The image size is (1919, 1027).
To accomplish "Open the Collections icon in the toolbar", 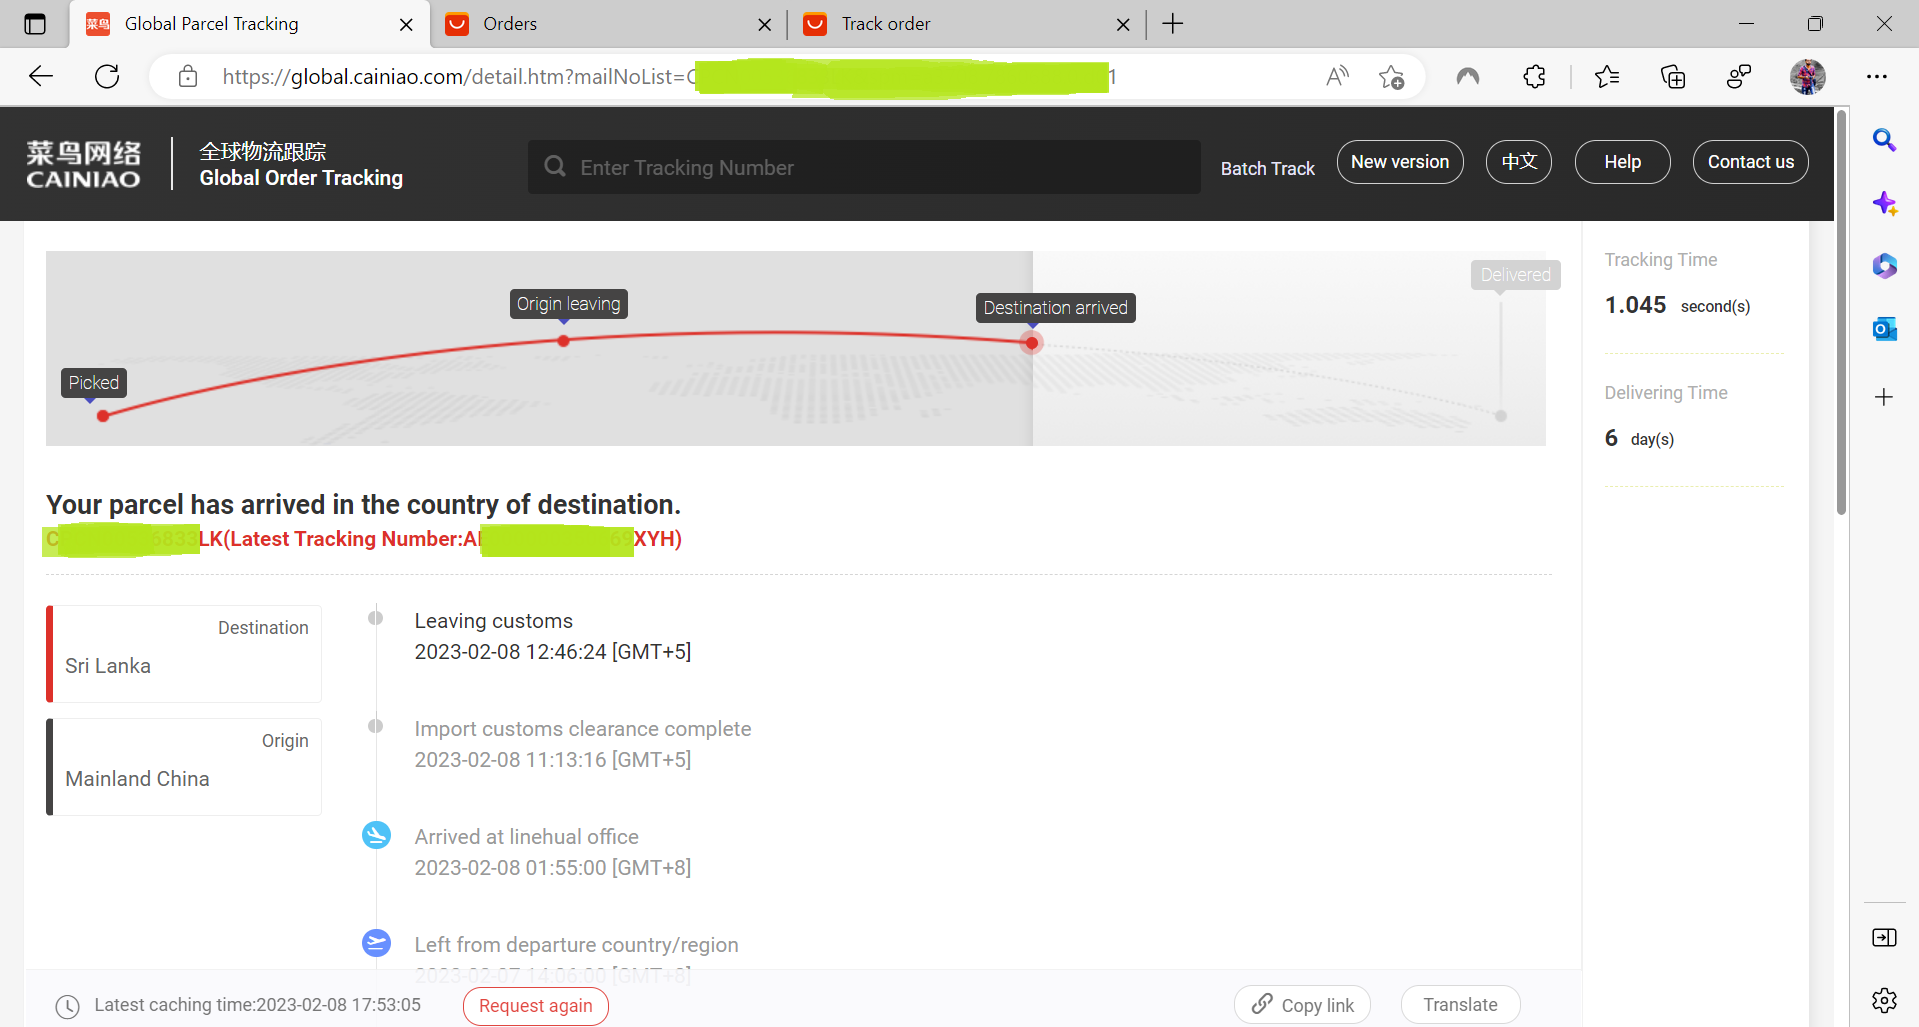I will (1672, 76).
